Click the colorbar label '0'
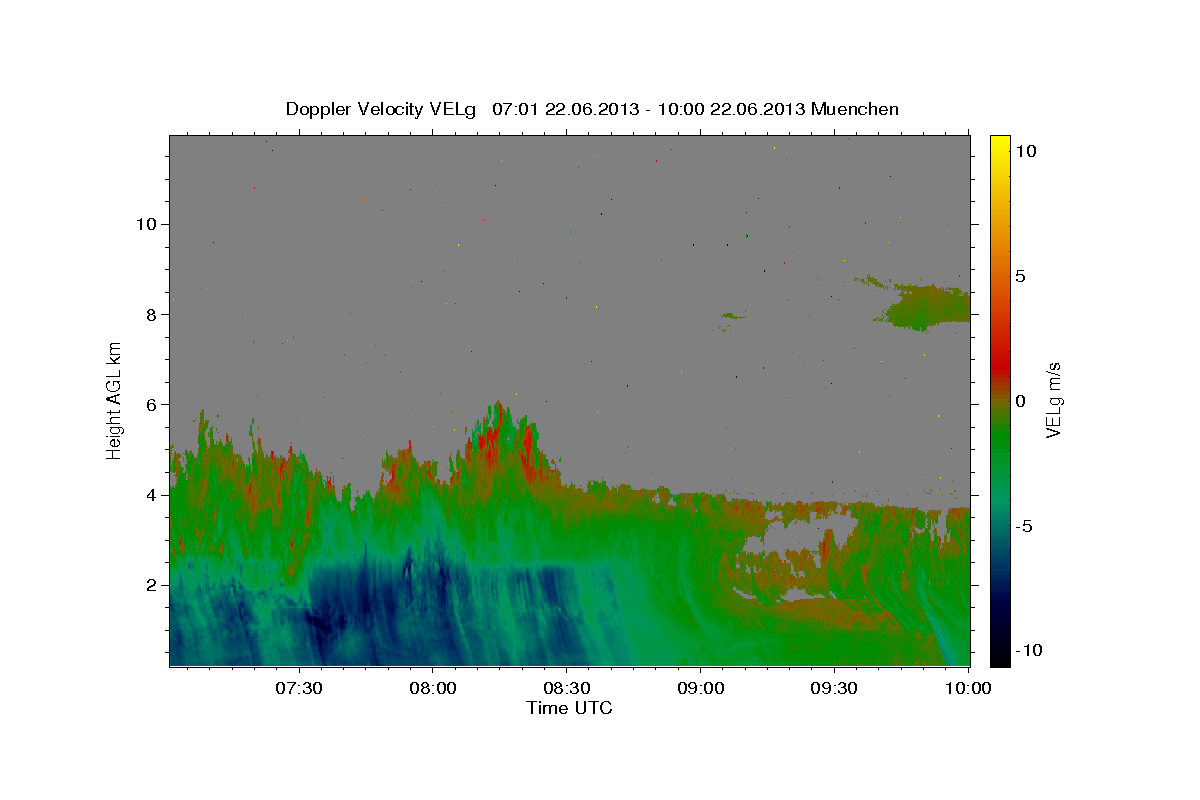 pos(1019,401)
